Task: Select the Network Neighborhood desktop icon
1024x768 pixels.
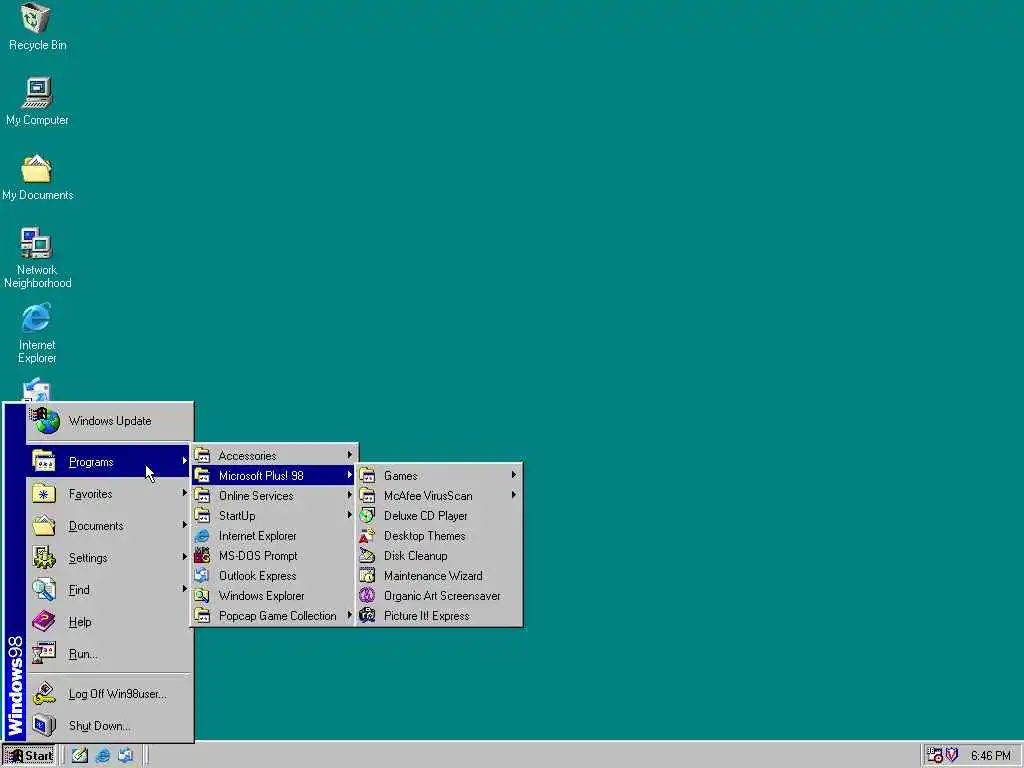Action: [37, 258]
